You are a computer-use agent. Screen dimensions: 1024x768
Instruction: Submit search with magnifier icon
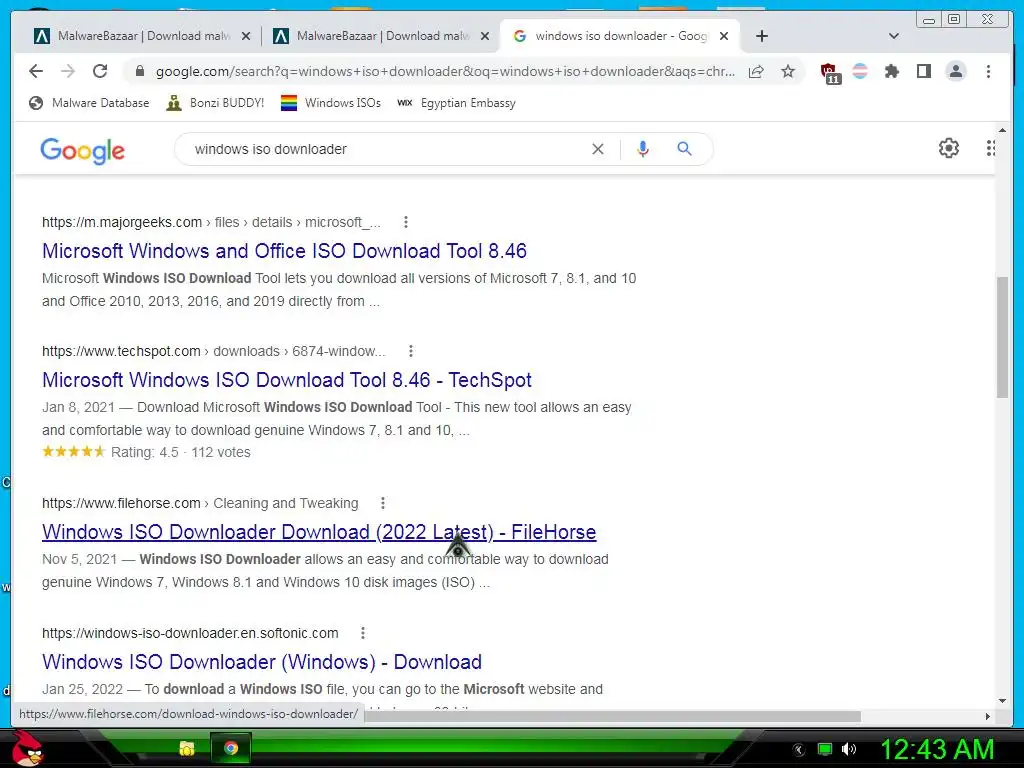tap(684, 149)
